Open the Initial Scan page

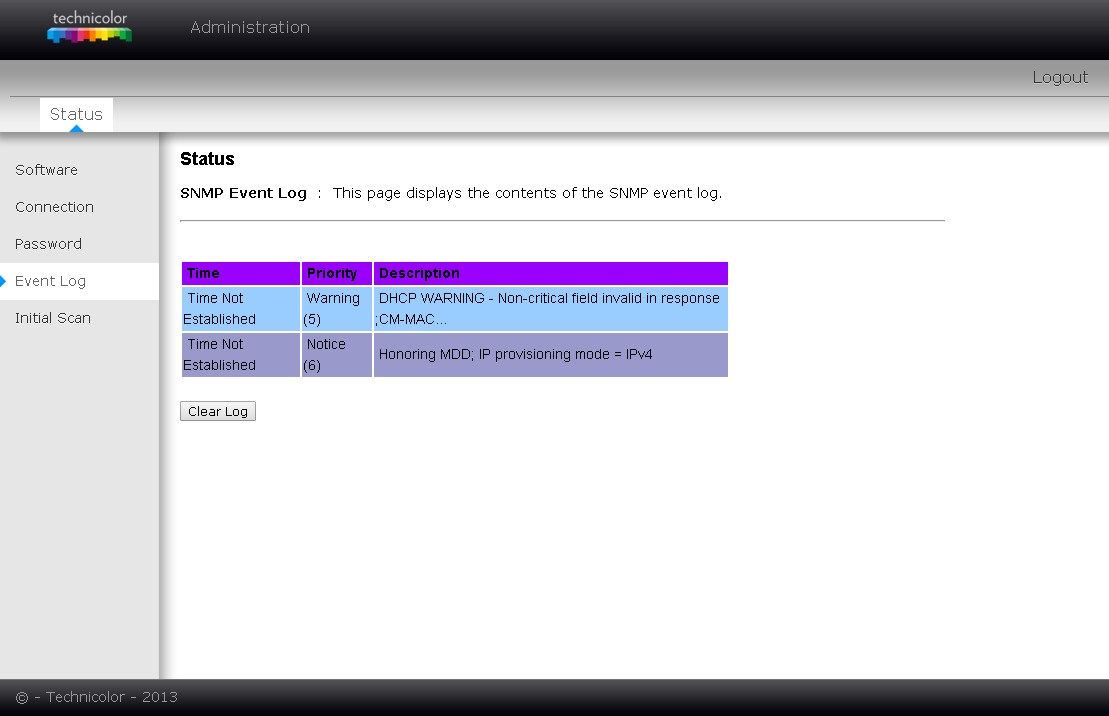click(x=52, y=318)
